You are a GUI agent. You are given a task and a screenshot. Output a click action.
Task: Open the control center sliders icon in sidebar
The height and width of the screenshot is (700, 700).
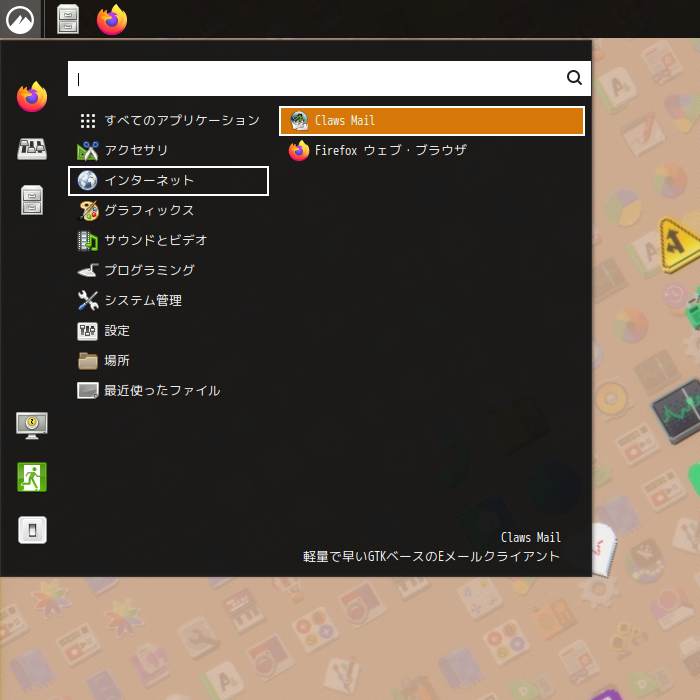(32, 149)
